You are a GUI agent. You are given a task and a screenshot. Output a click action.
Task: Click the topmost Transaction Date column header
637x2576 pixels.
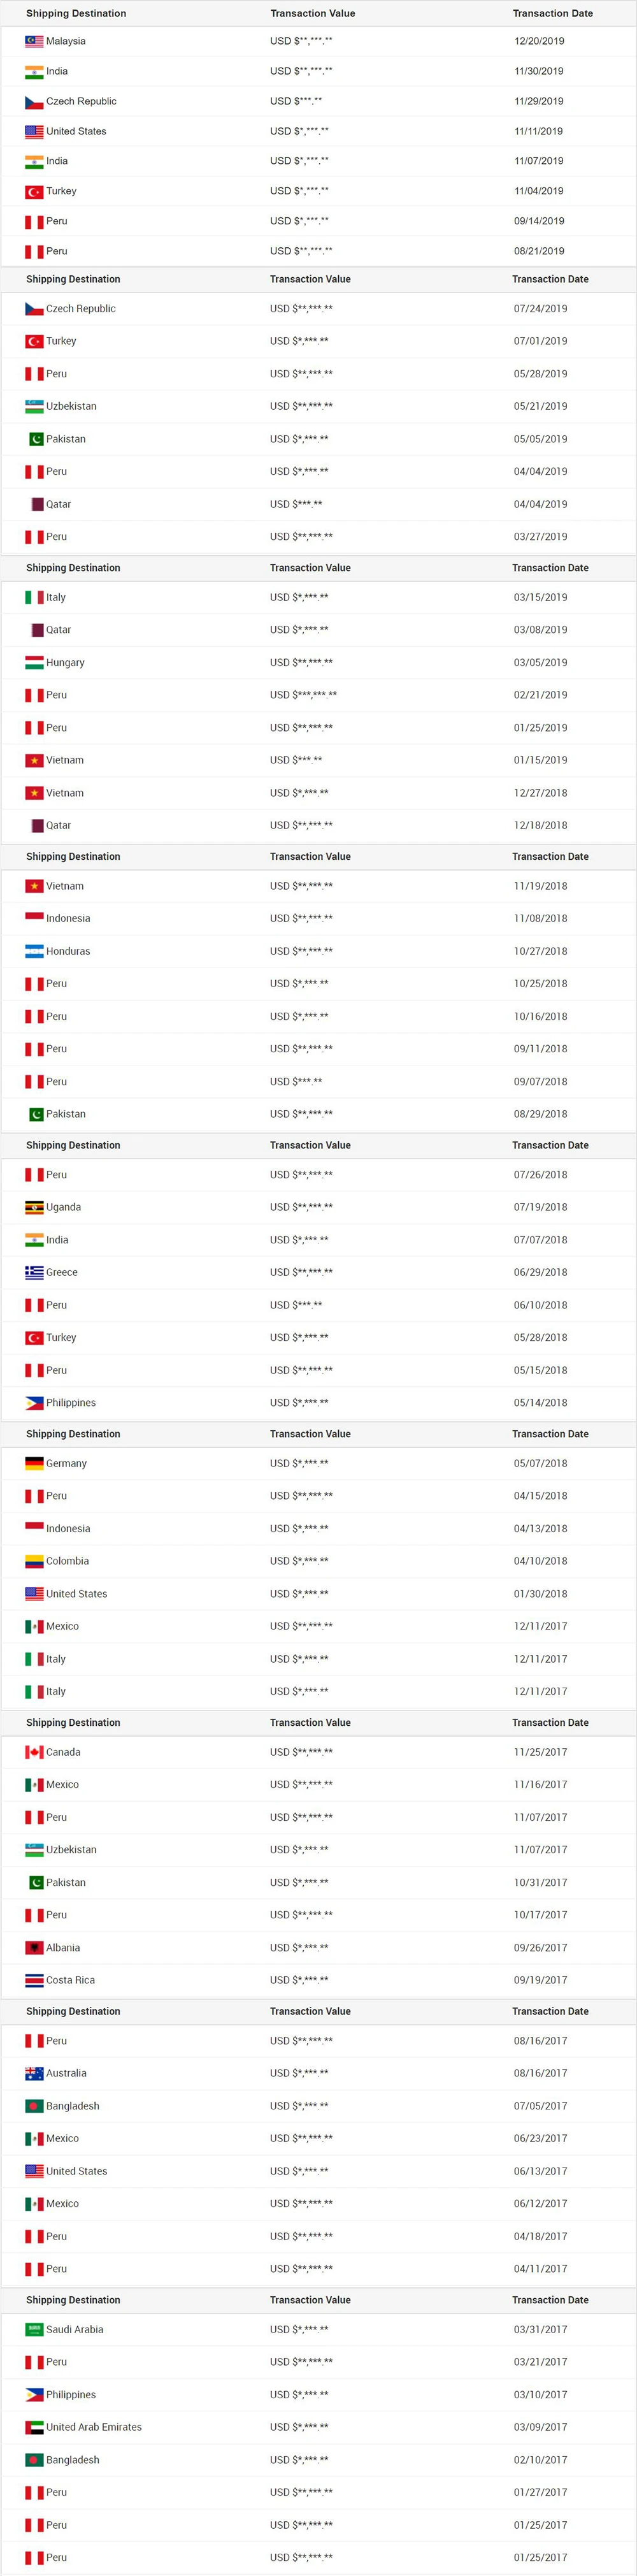tap(553, 13)
